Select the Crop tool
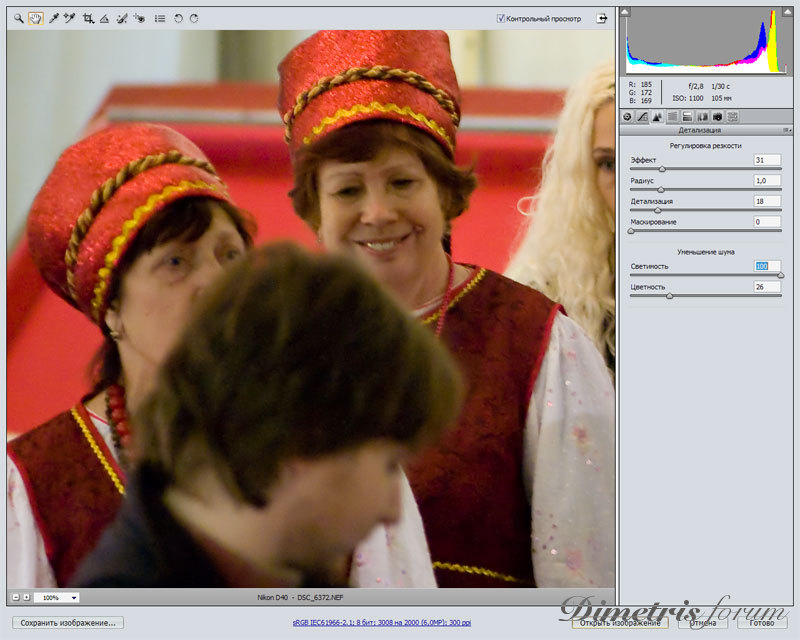This screenshot has width=800, height=640. [x=89, y=18]
